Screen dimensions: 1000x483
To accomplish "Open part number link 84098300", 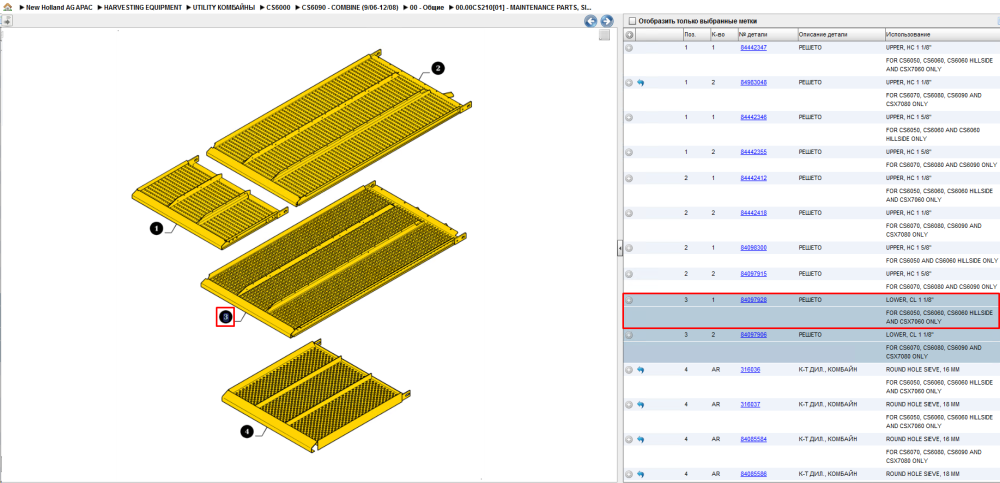I will pos(753,248).
